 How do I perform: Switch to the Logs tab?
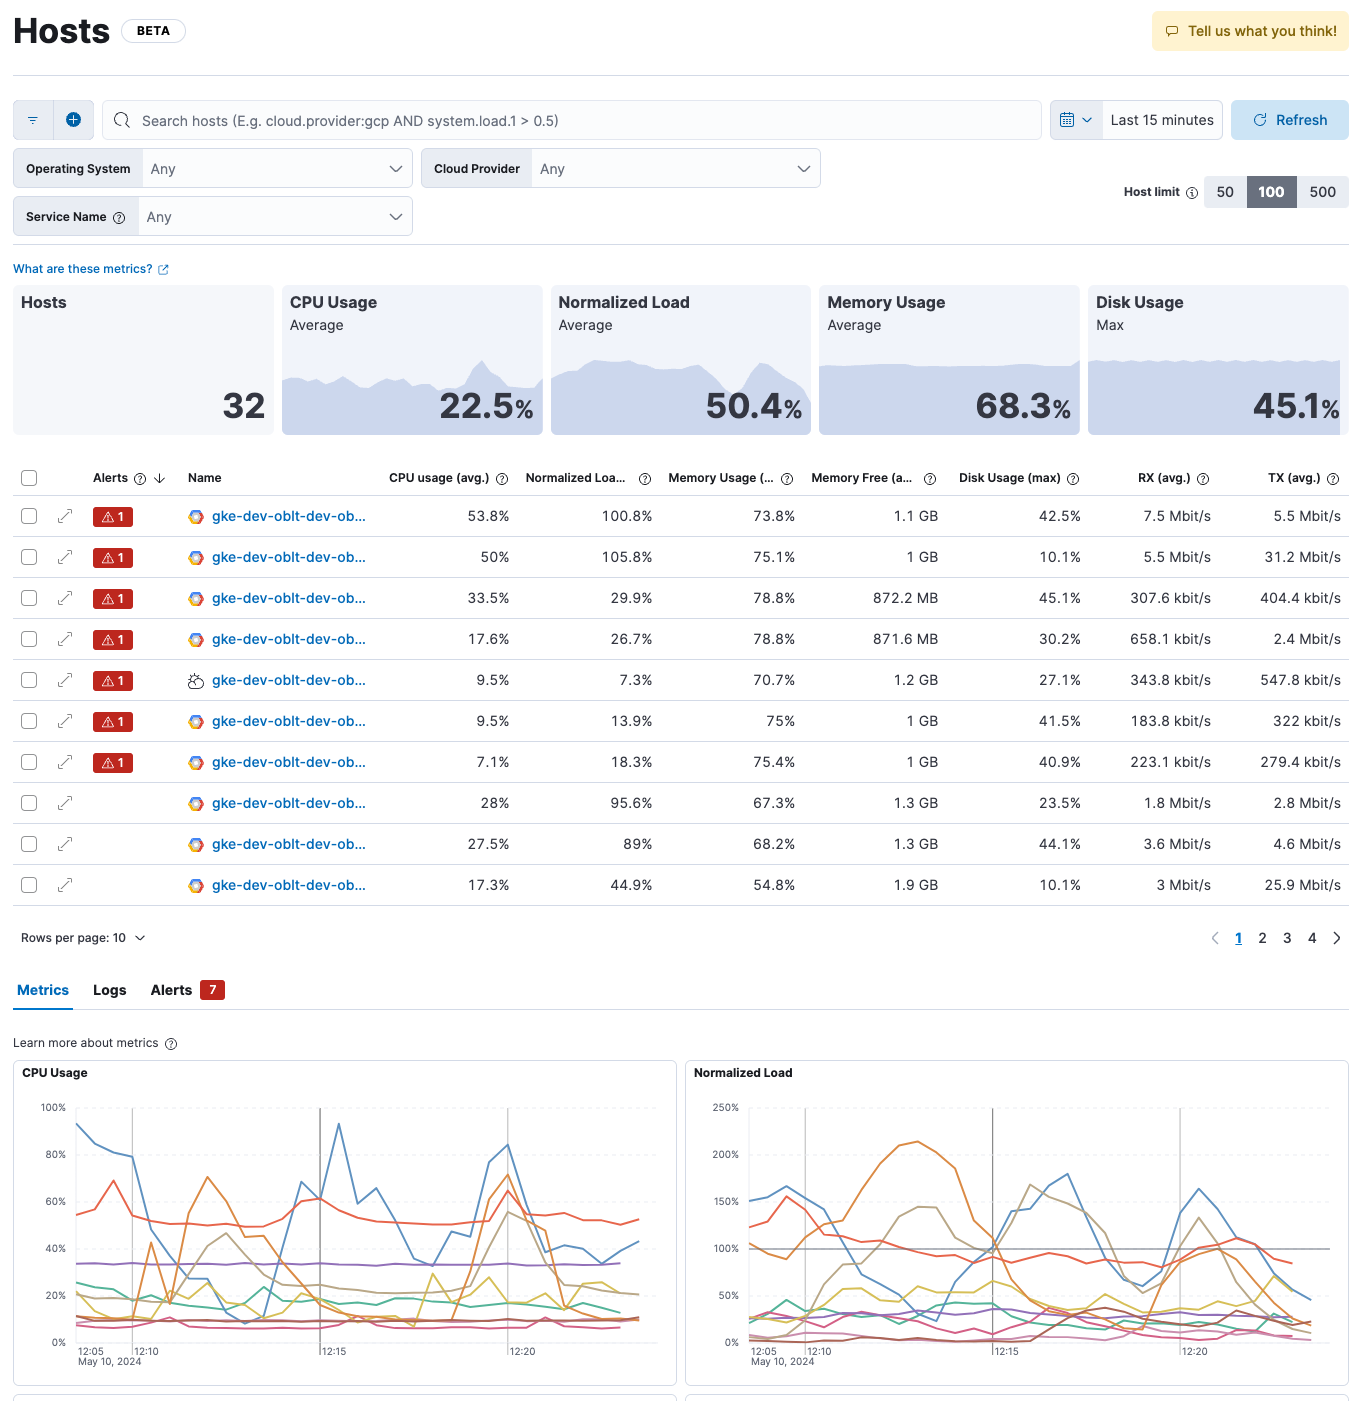109,990
